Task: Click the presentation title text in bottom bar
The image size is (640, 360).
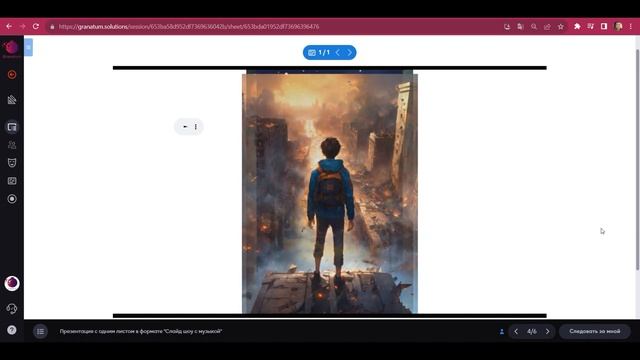Action: pyautogui.click(x=141, y=331)
